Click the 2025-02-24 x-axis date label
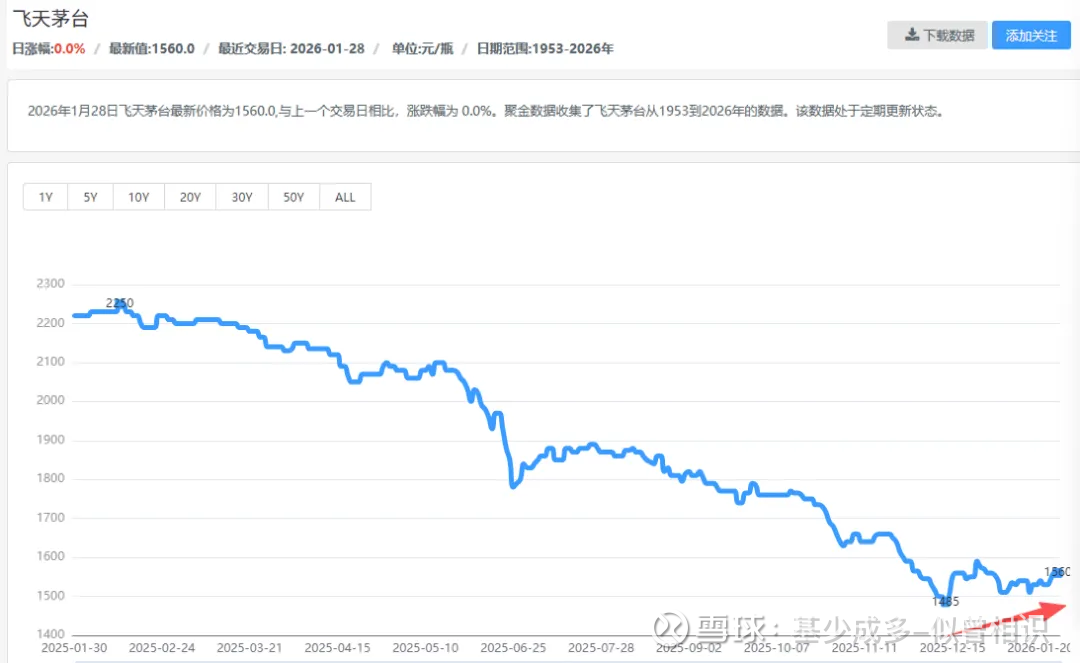 coord(162,648)
